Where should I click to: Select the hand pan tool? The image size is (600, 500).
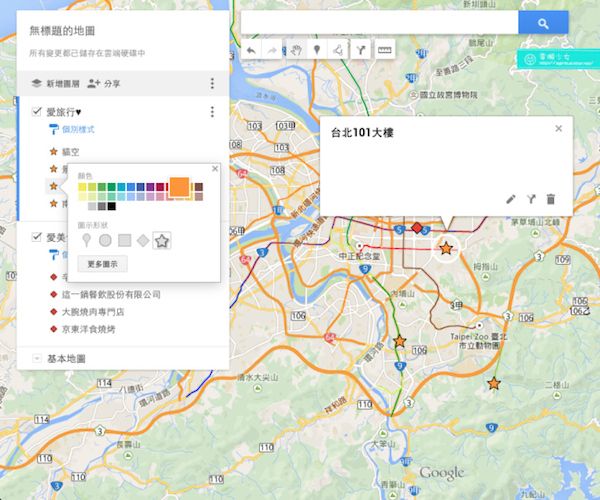point(296,50)
